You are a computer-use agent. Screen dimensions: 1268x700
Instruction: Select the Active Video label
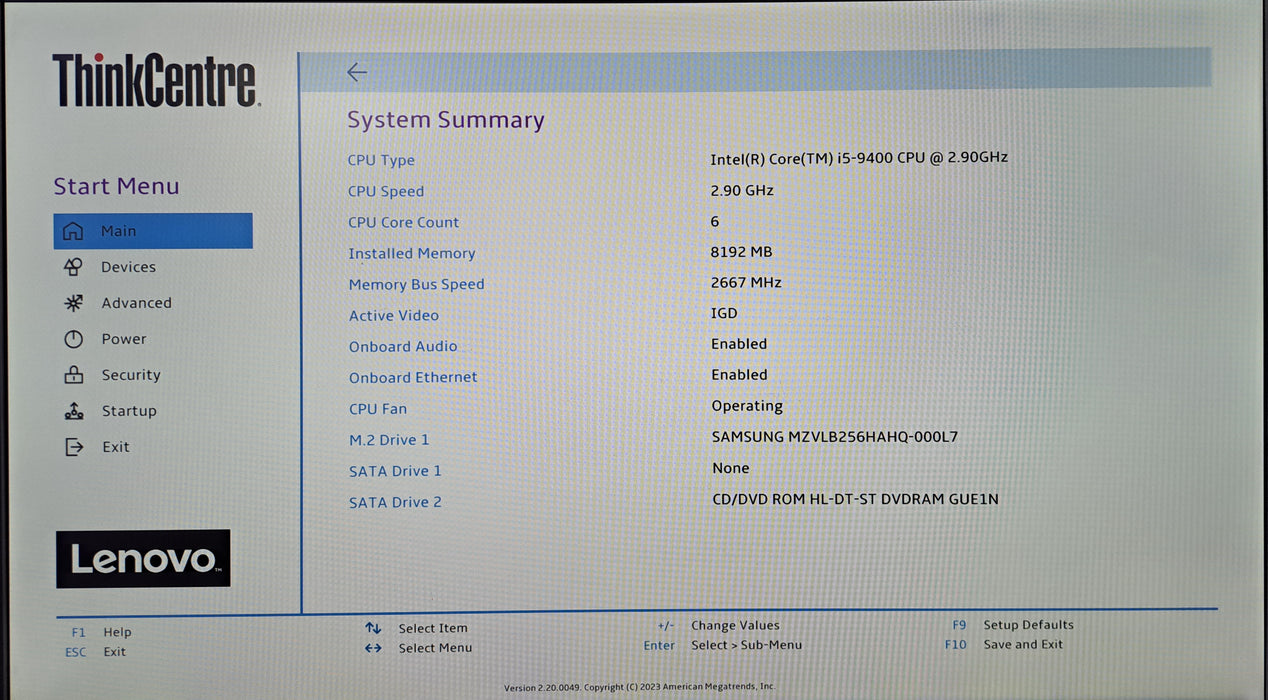pyautogui.click(x=394, y=315)
